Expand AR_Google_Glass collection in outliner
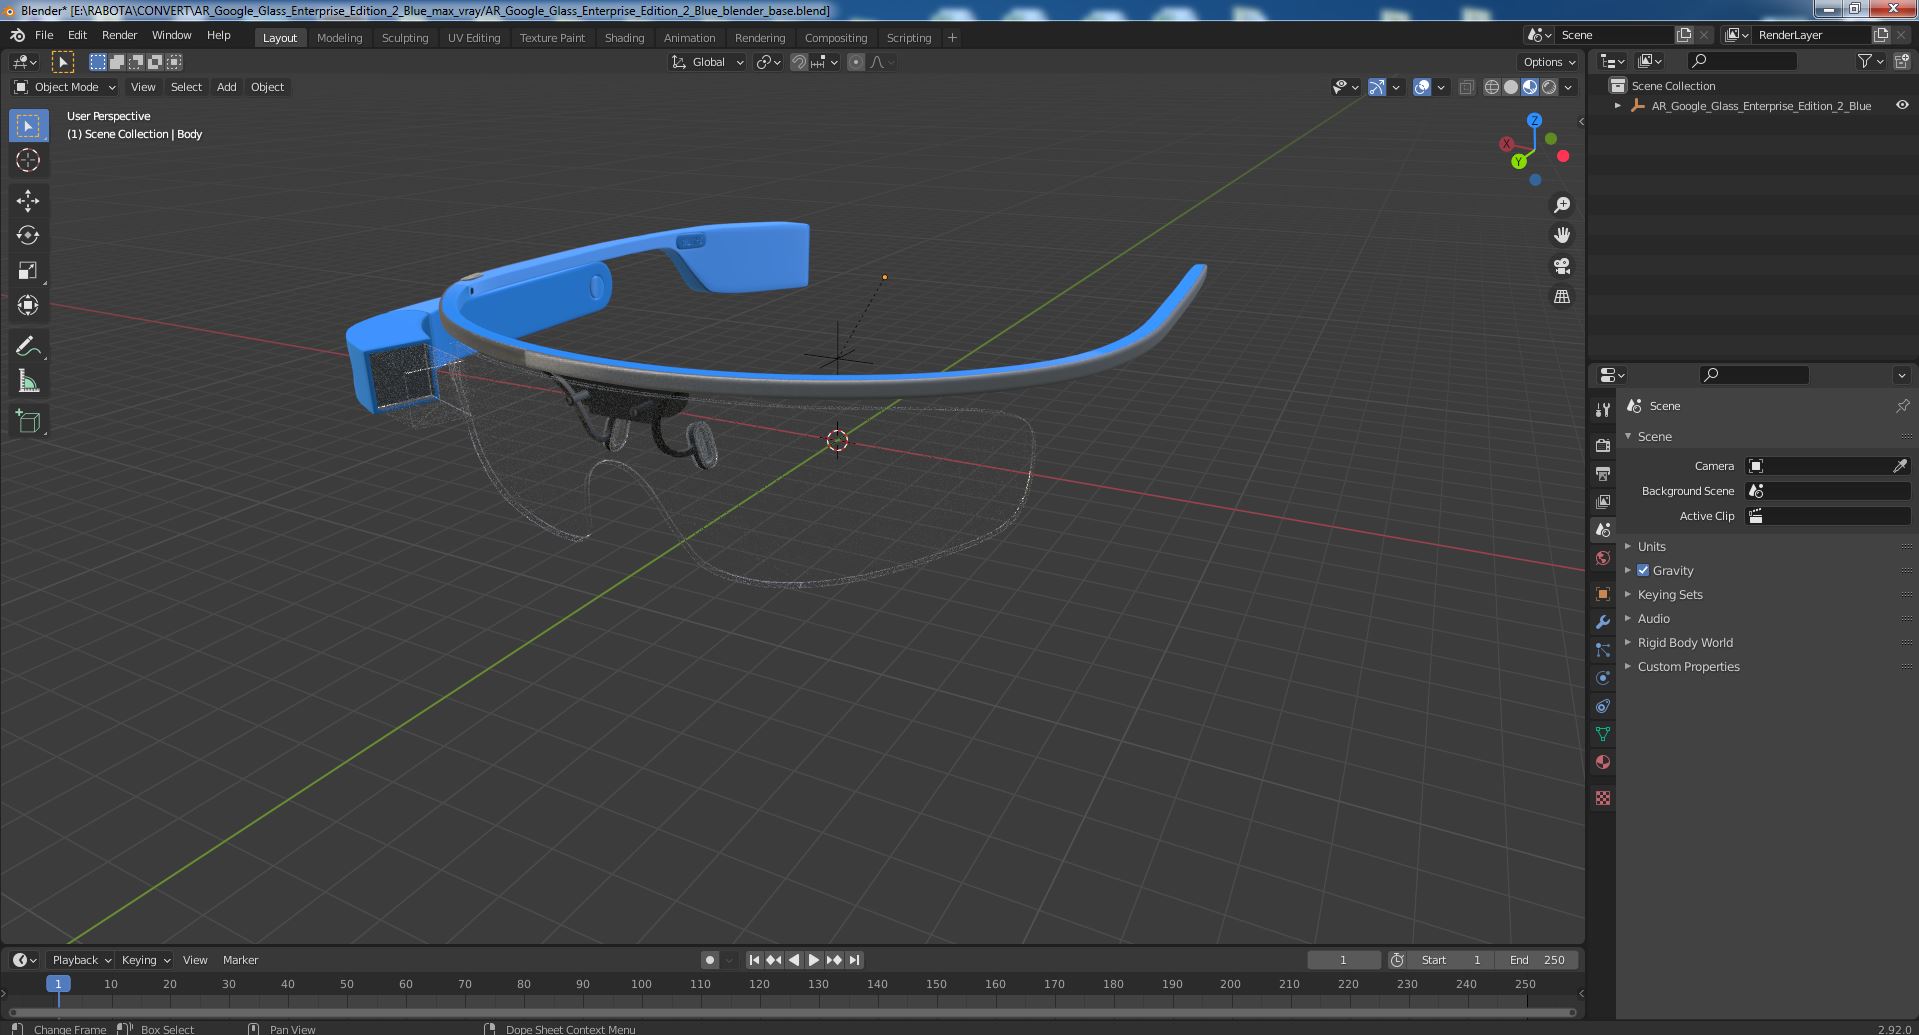This screenshot has height=1035, width=1919. [x=1618, y=105]
